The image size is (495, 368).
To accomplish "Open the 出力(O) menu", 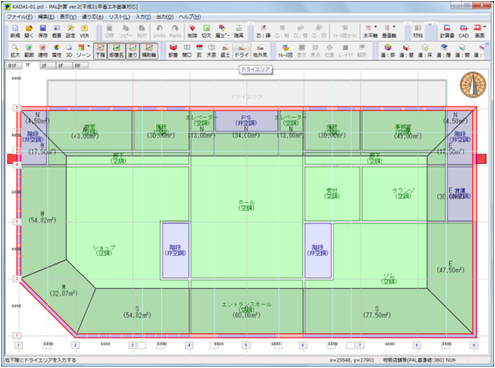I will coord(165,17).
